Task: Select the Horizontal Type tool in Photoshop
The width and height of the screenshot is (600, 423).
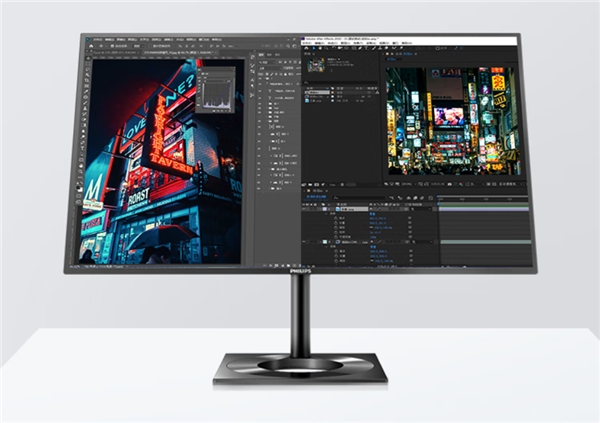Action: (x=82, y=148)
